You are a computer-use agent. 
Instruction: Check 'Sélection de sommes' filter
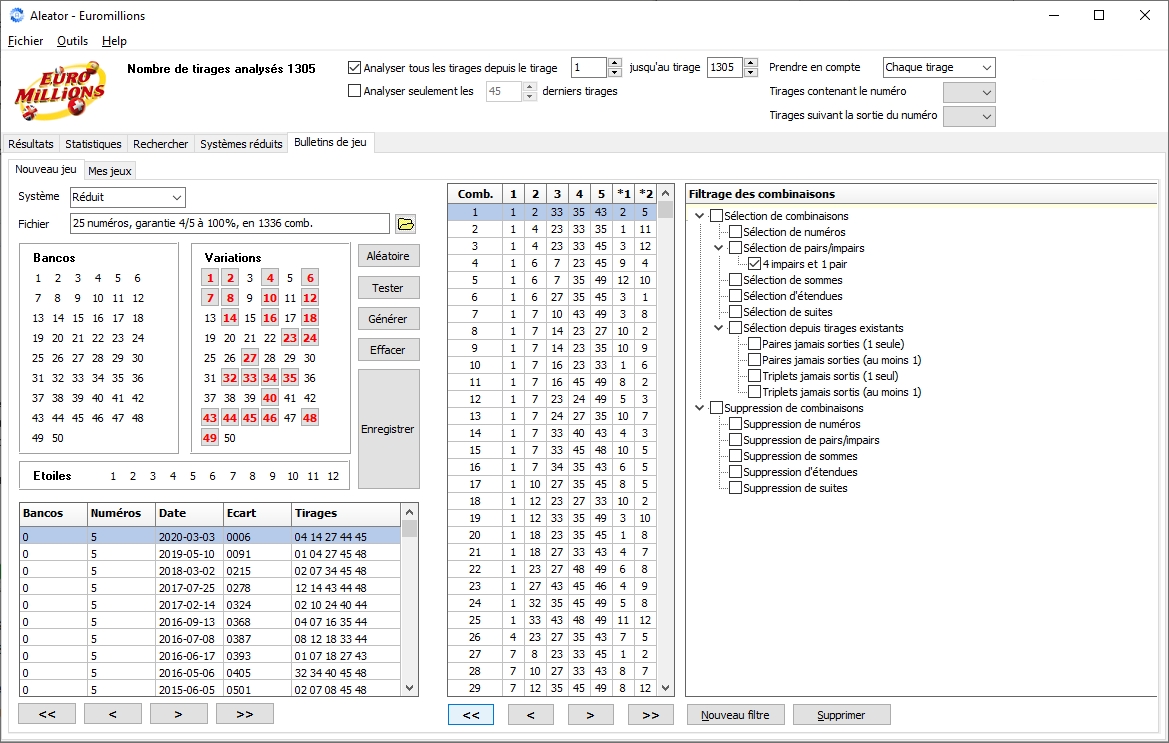(735, 280)
